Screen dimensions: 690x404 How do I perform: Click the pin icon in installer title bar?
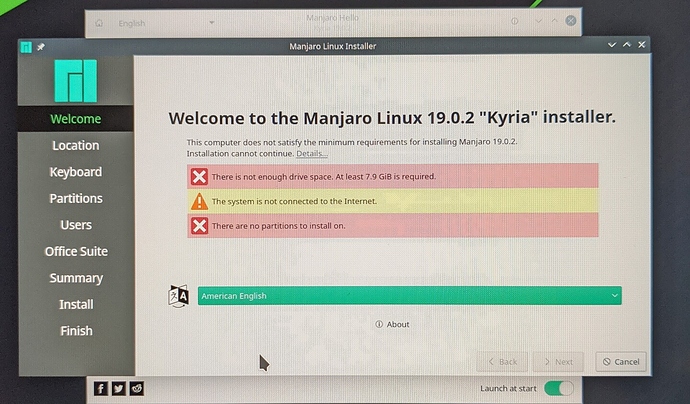pos(40,47)
